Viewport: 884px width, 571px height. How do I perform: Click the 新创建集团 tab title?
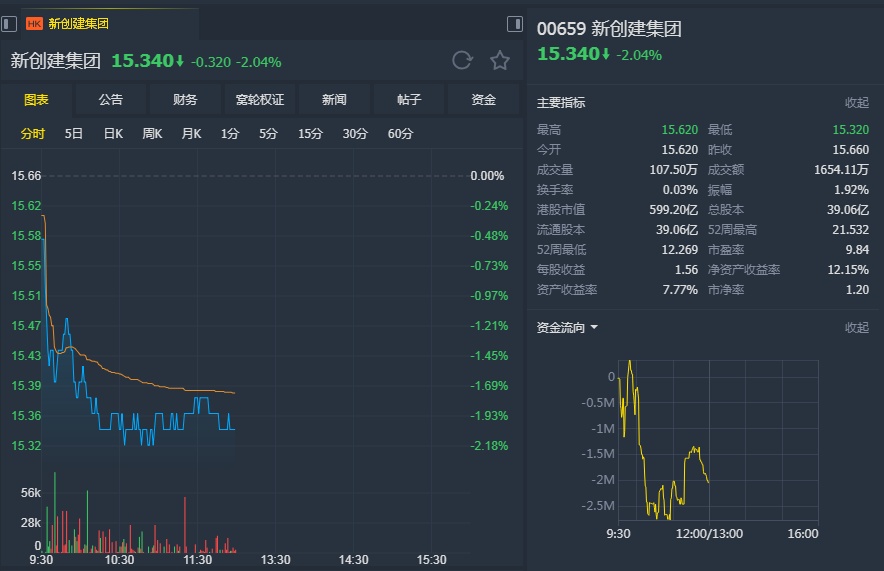[78, 24]
